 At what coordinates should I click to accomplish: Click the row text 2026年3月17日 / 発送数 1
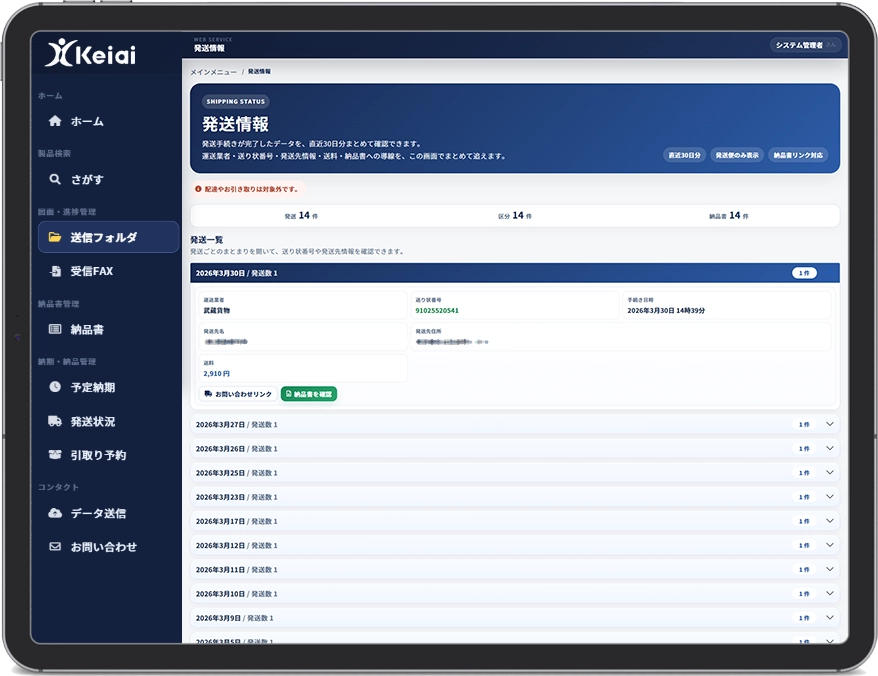(x=236, y=521)
